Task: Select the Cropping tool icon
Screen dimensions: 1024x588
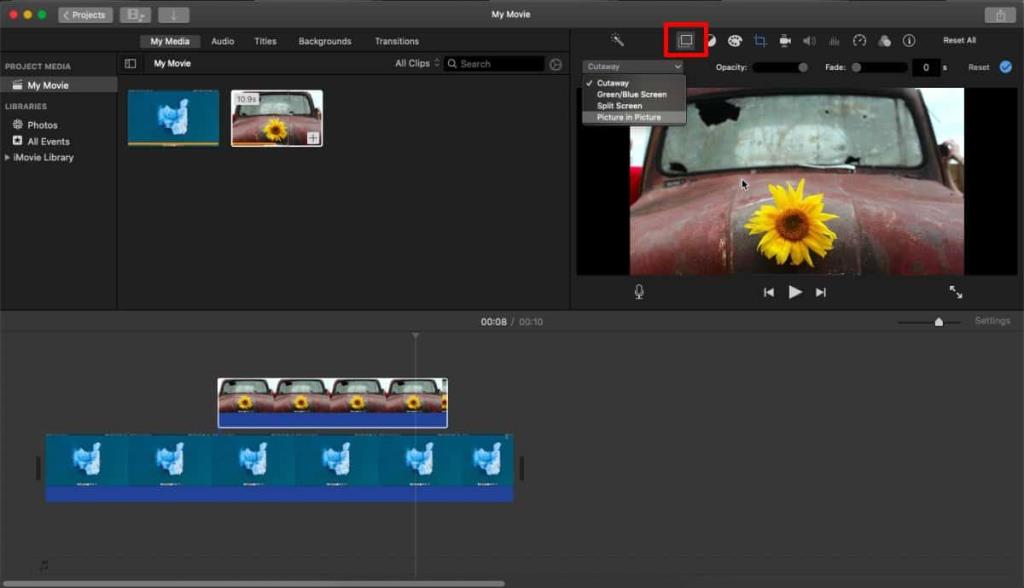Action: [x=761, y=40]
